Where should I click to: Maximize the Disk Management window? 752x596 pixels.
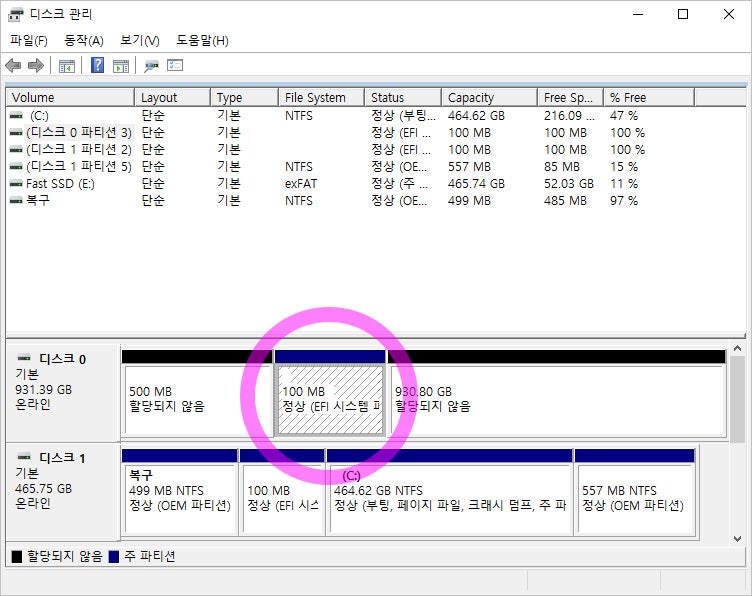tap(683, 14)
